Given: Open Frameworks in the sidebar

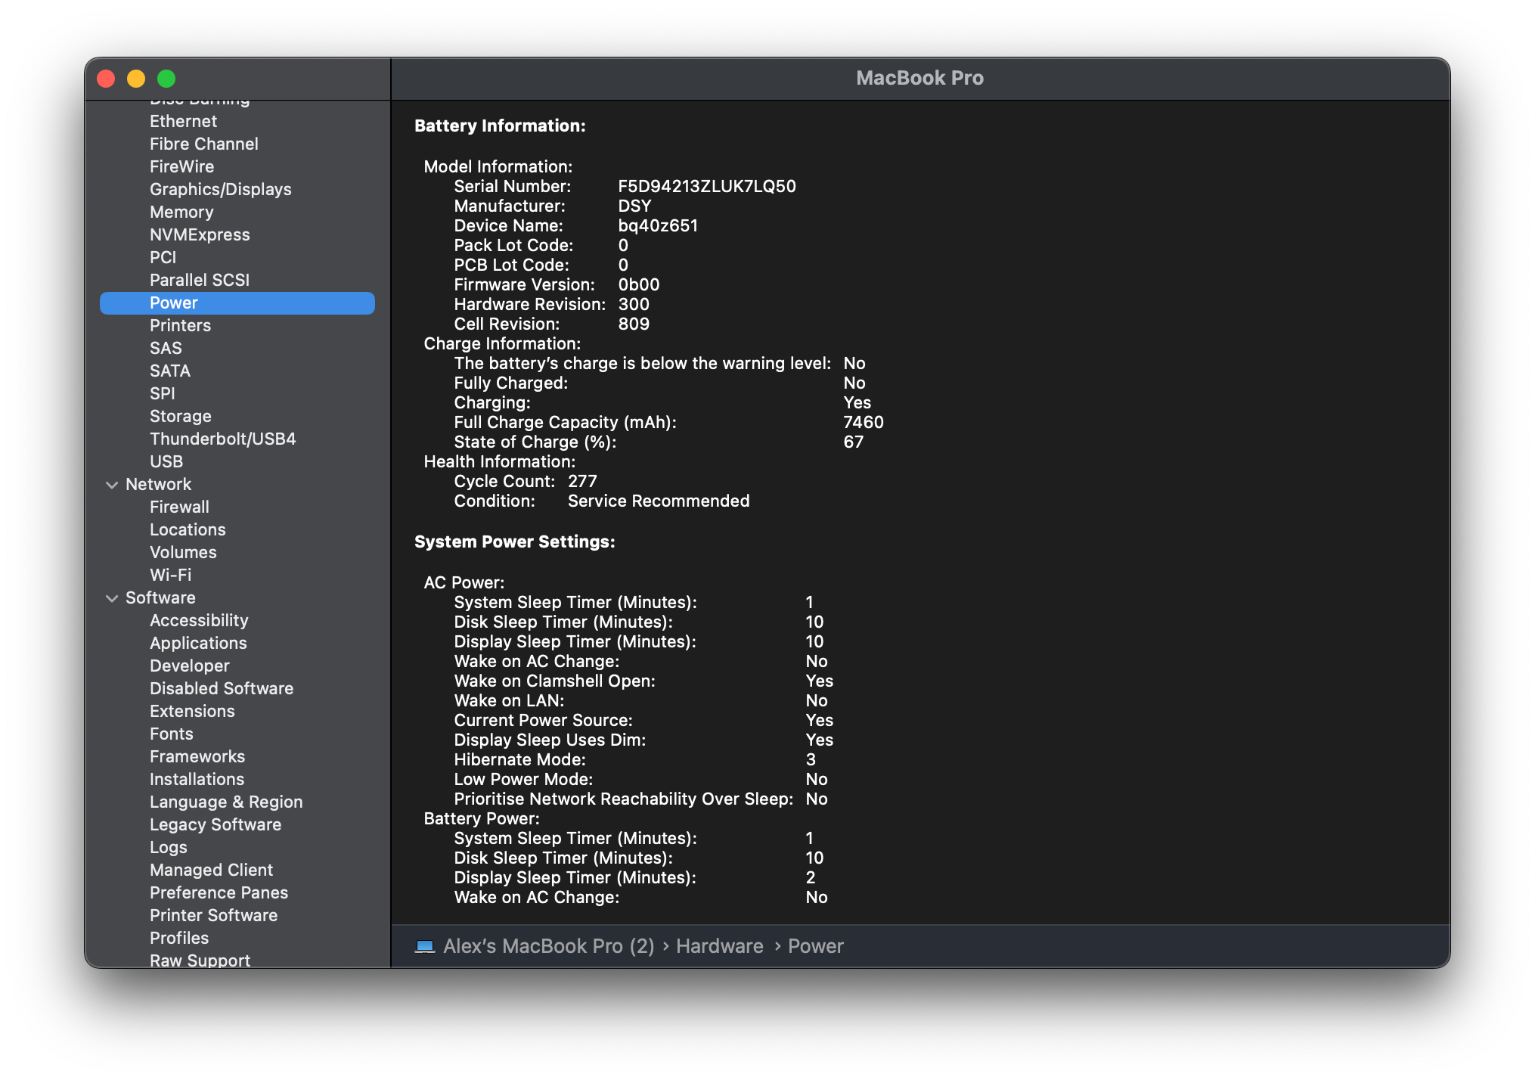Looking at the screenshot, I should point(197,757).
